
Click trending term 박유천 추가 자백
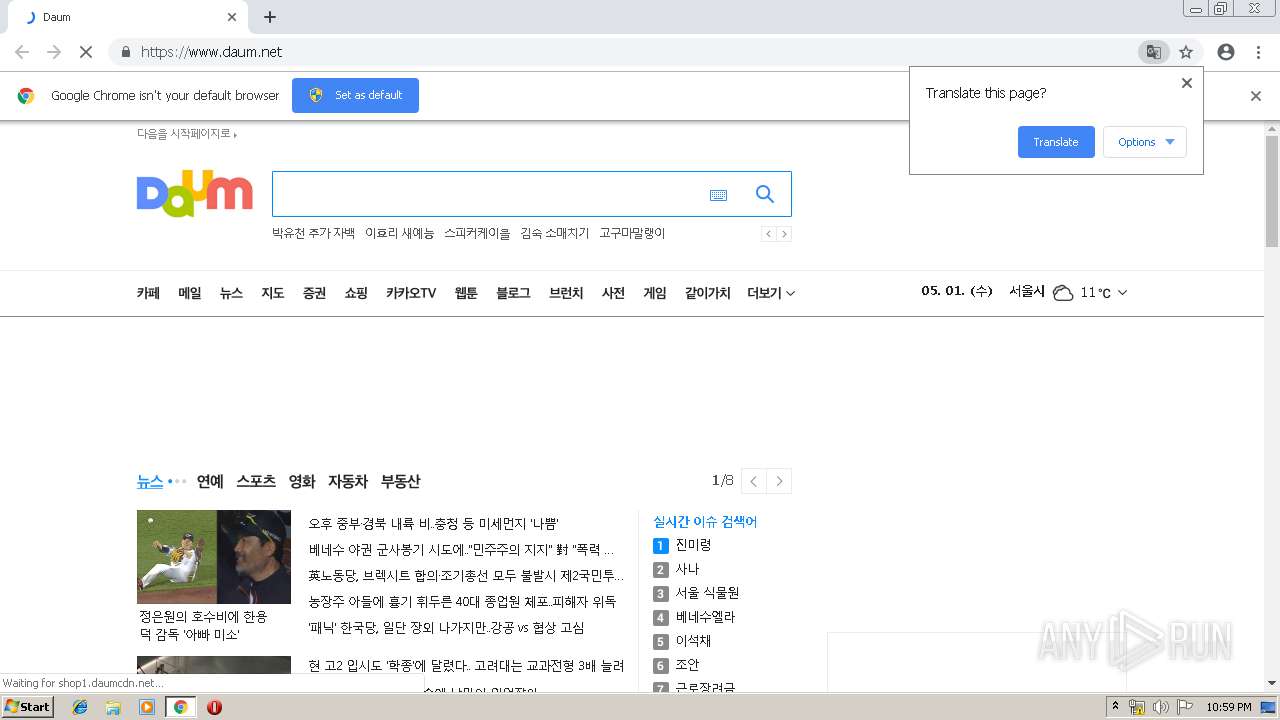313,233
